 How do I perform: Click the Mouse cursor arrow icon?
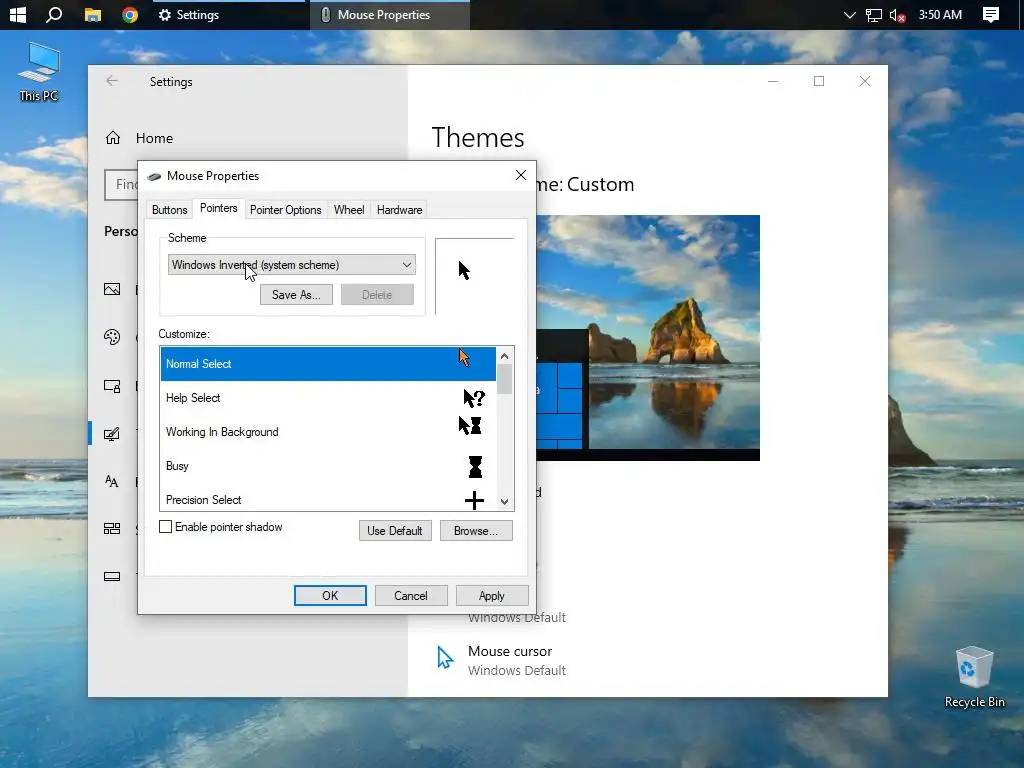445,658
